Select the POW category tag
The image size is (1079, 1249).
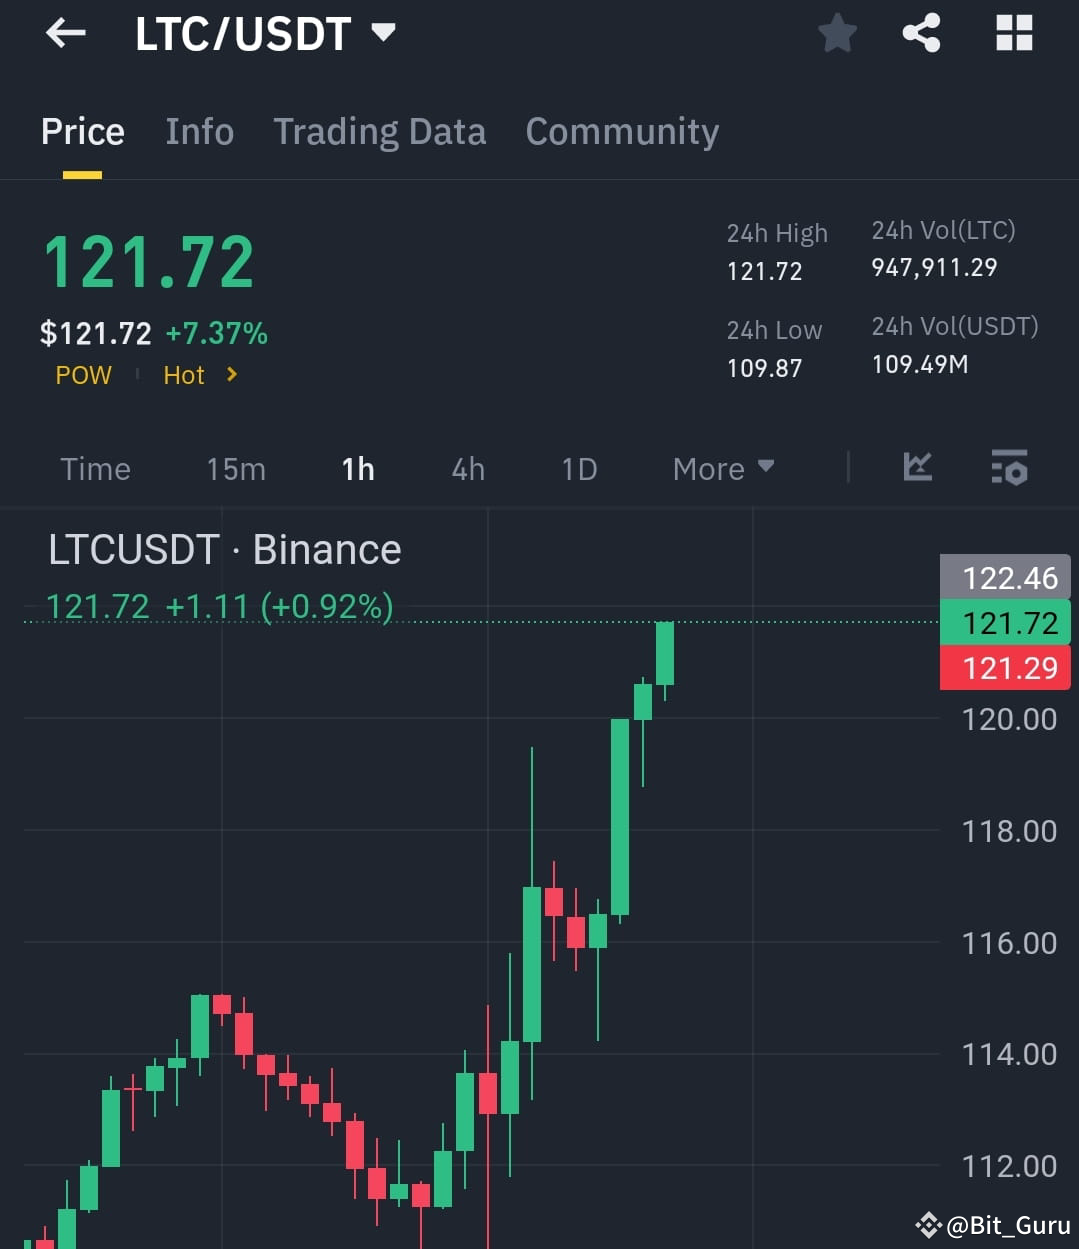click(83, 375)
